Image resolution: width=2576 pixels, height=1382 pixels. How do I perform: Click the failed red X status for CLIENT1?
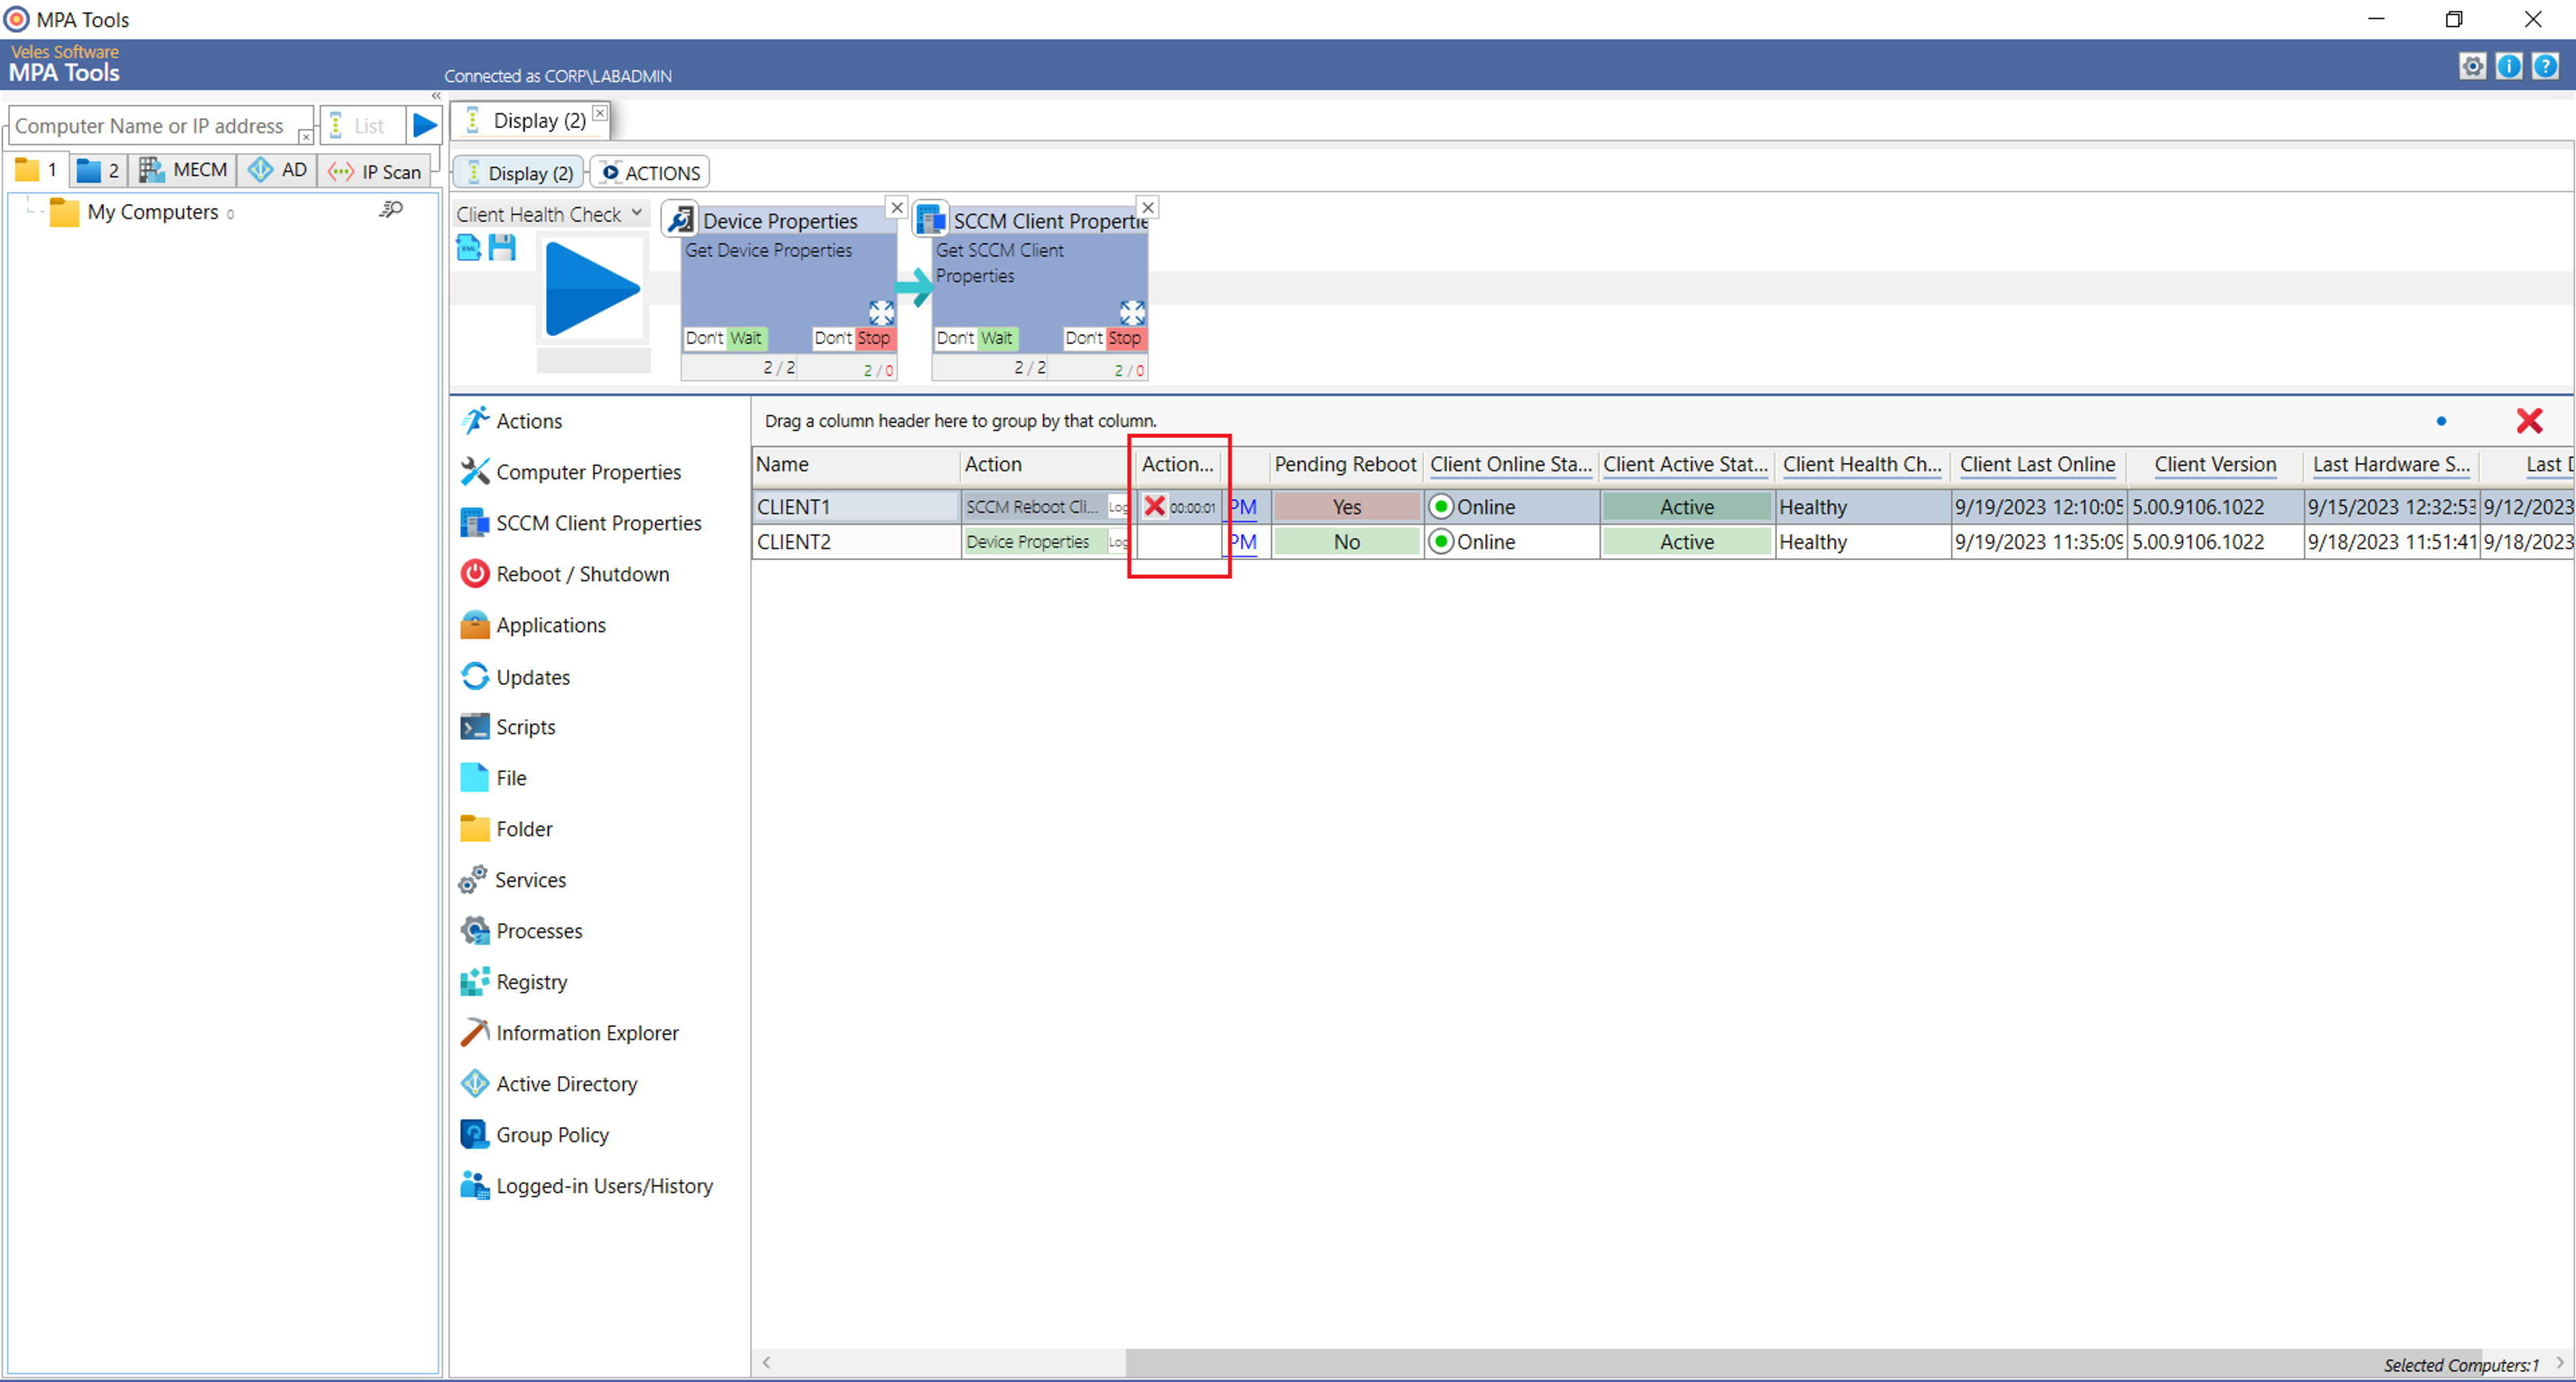coord(1154,506)
